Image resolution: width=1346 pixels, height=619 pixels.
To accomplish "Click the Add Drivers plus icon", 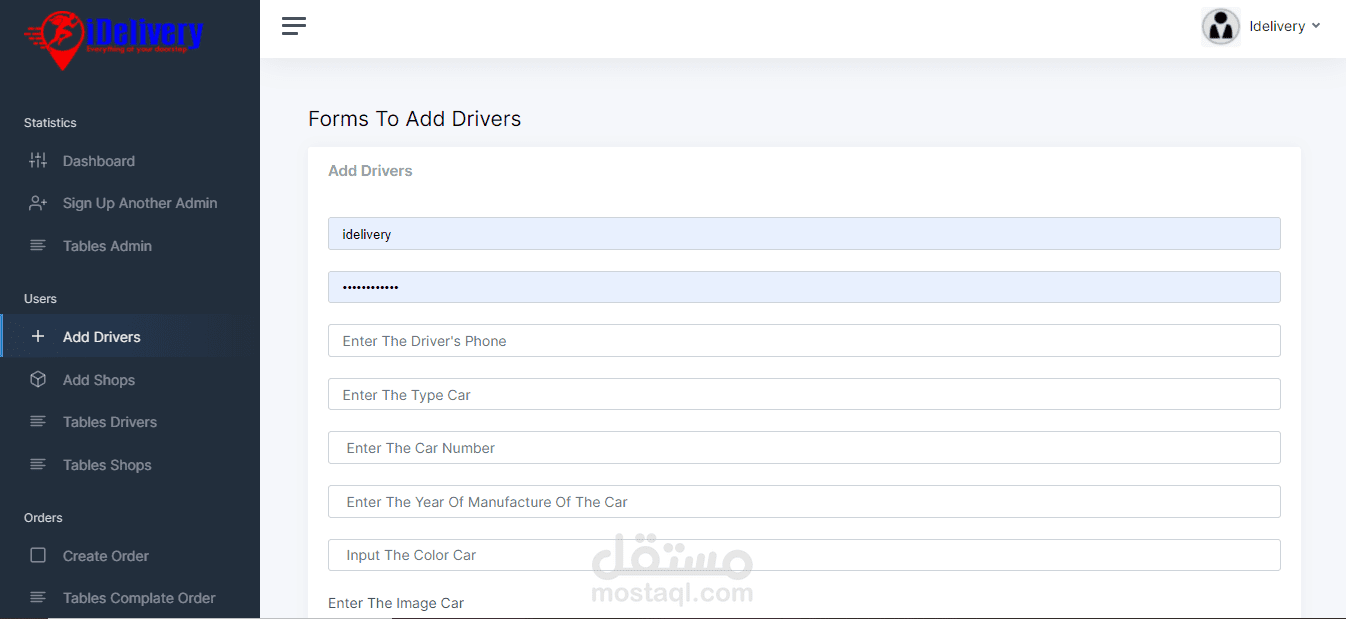I will click(x=38, y=336).
